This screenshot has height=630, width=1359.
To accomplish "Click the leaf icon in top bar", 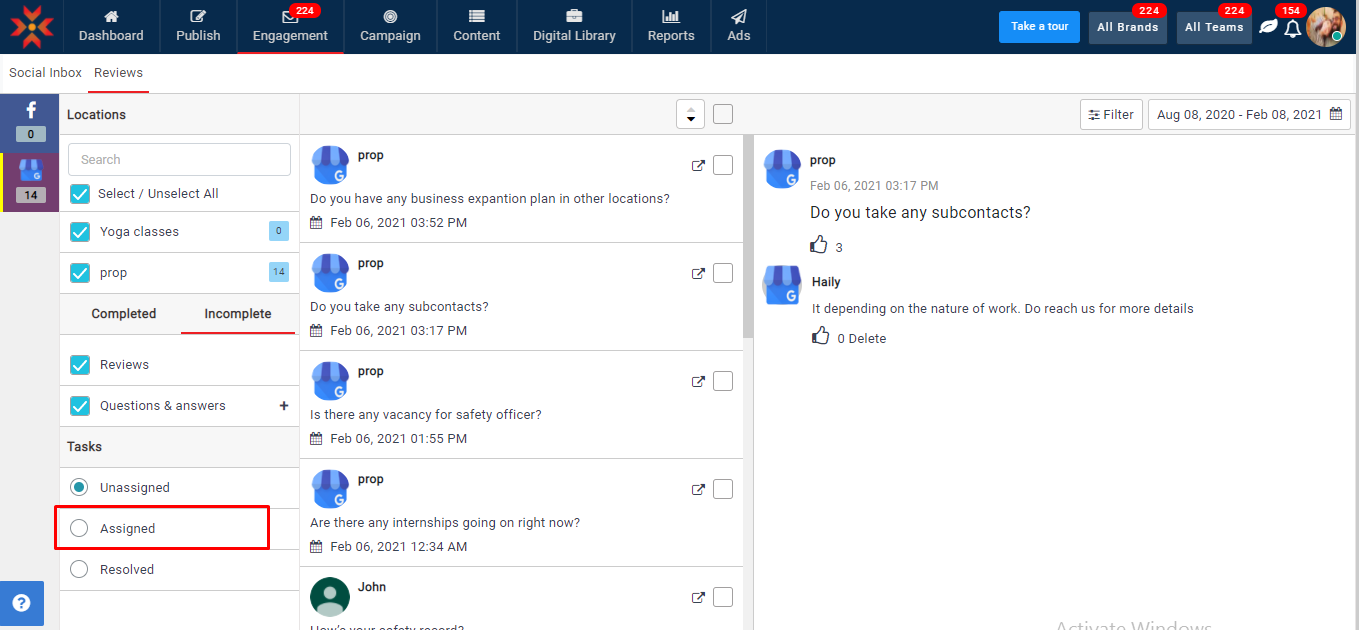I will (x=1268, y=27).
